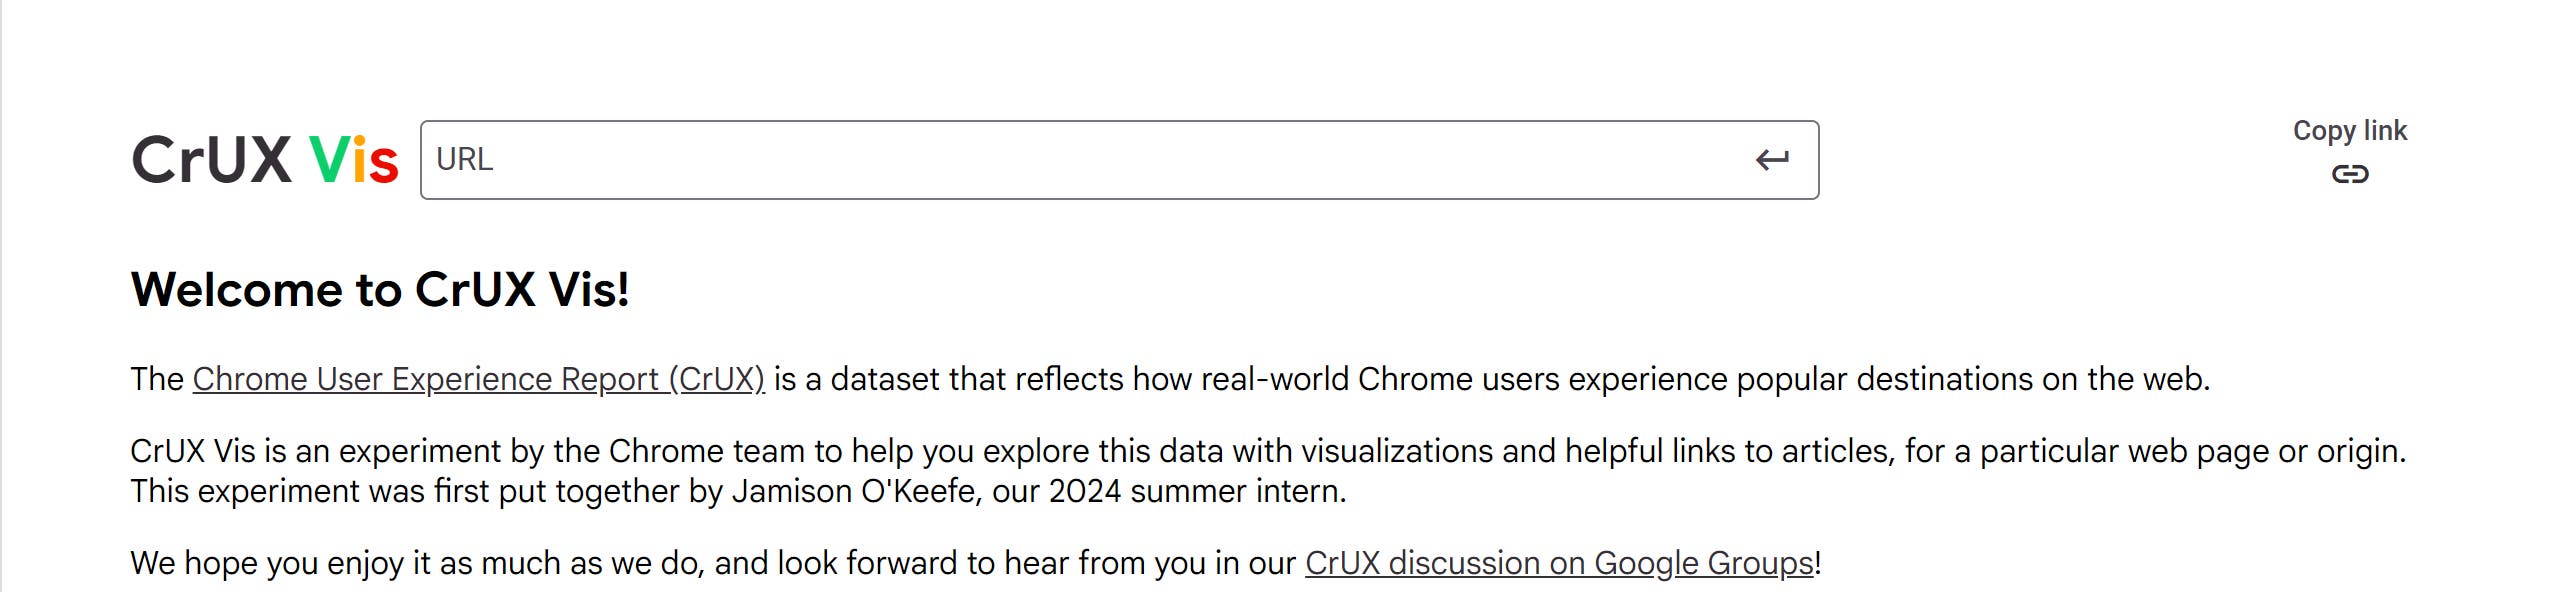2560x592 pixels.
Task: Open the Chrome User Experience Report (CrUX) link
Action: [x=479, y=379]
